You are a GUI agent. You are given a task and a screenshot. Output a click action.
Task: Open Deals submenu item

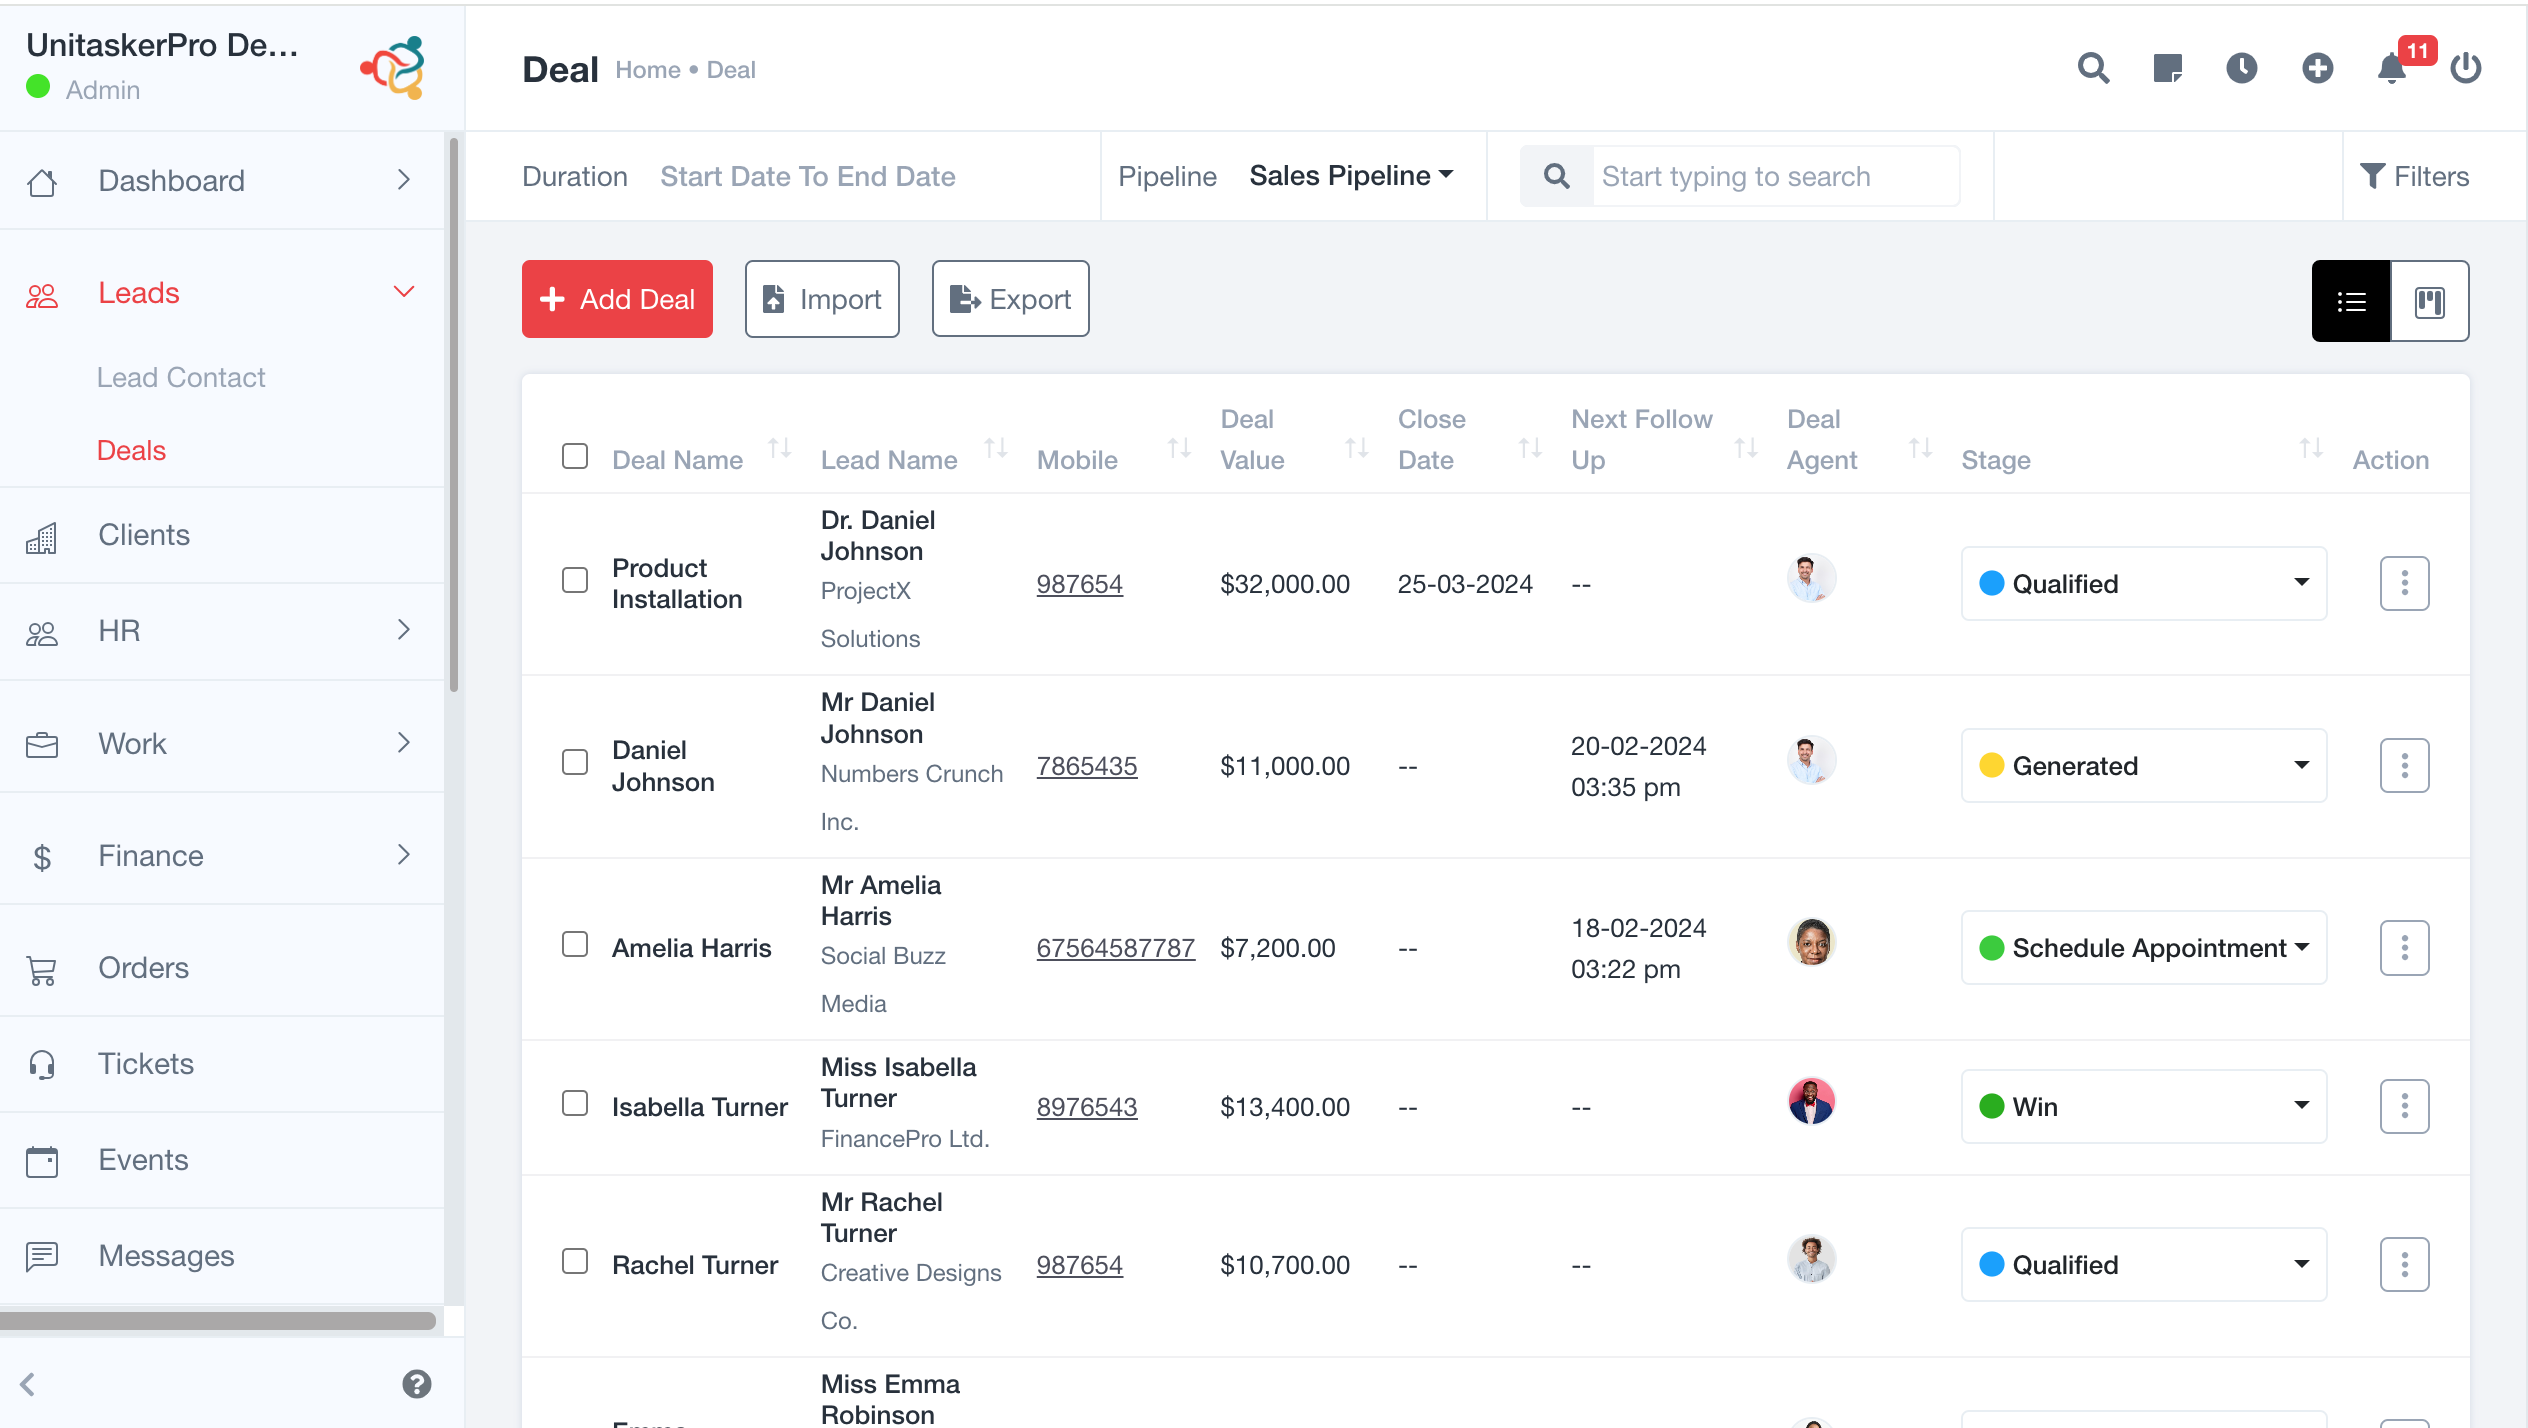(131, 451)
